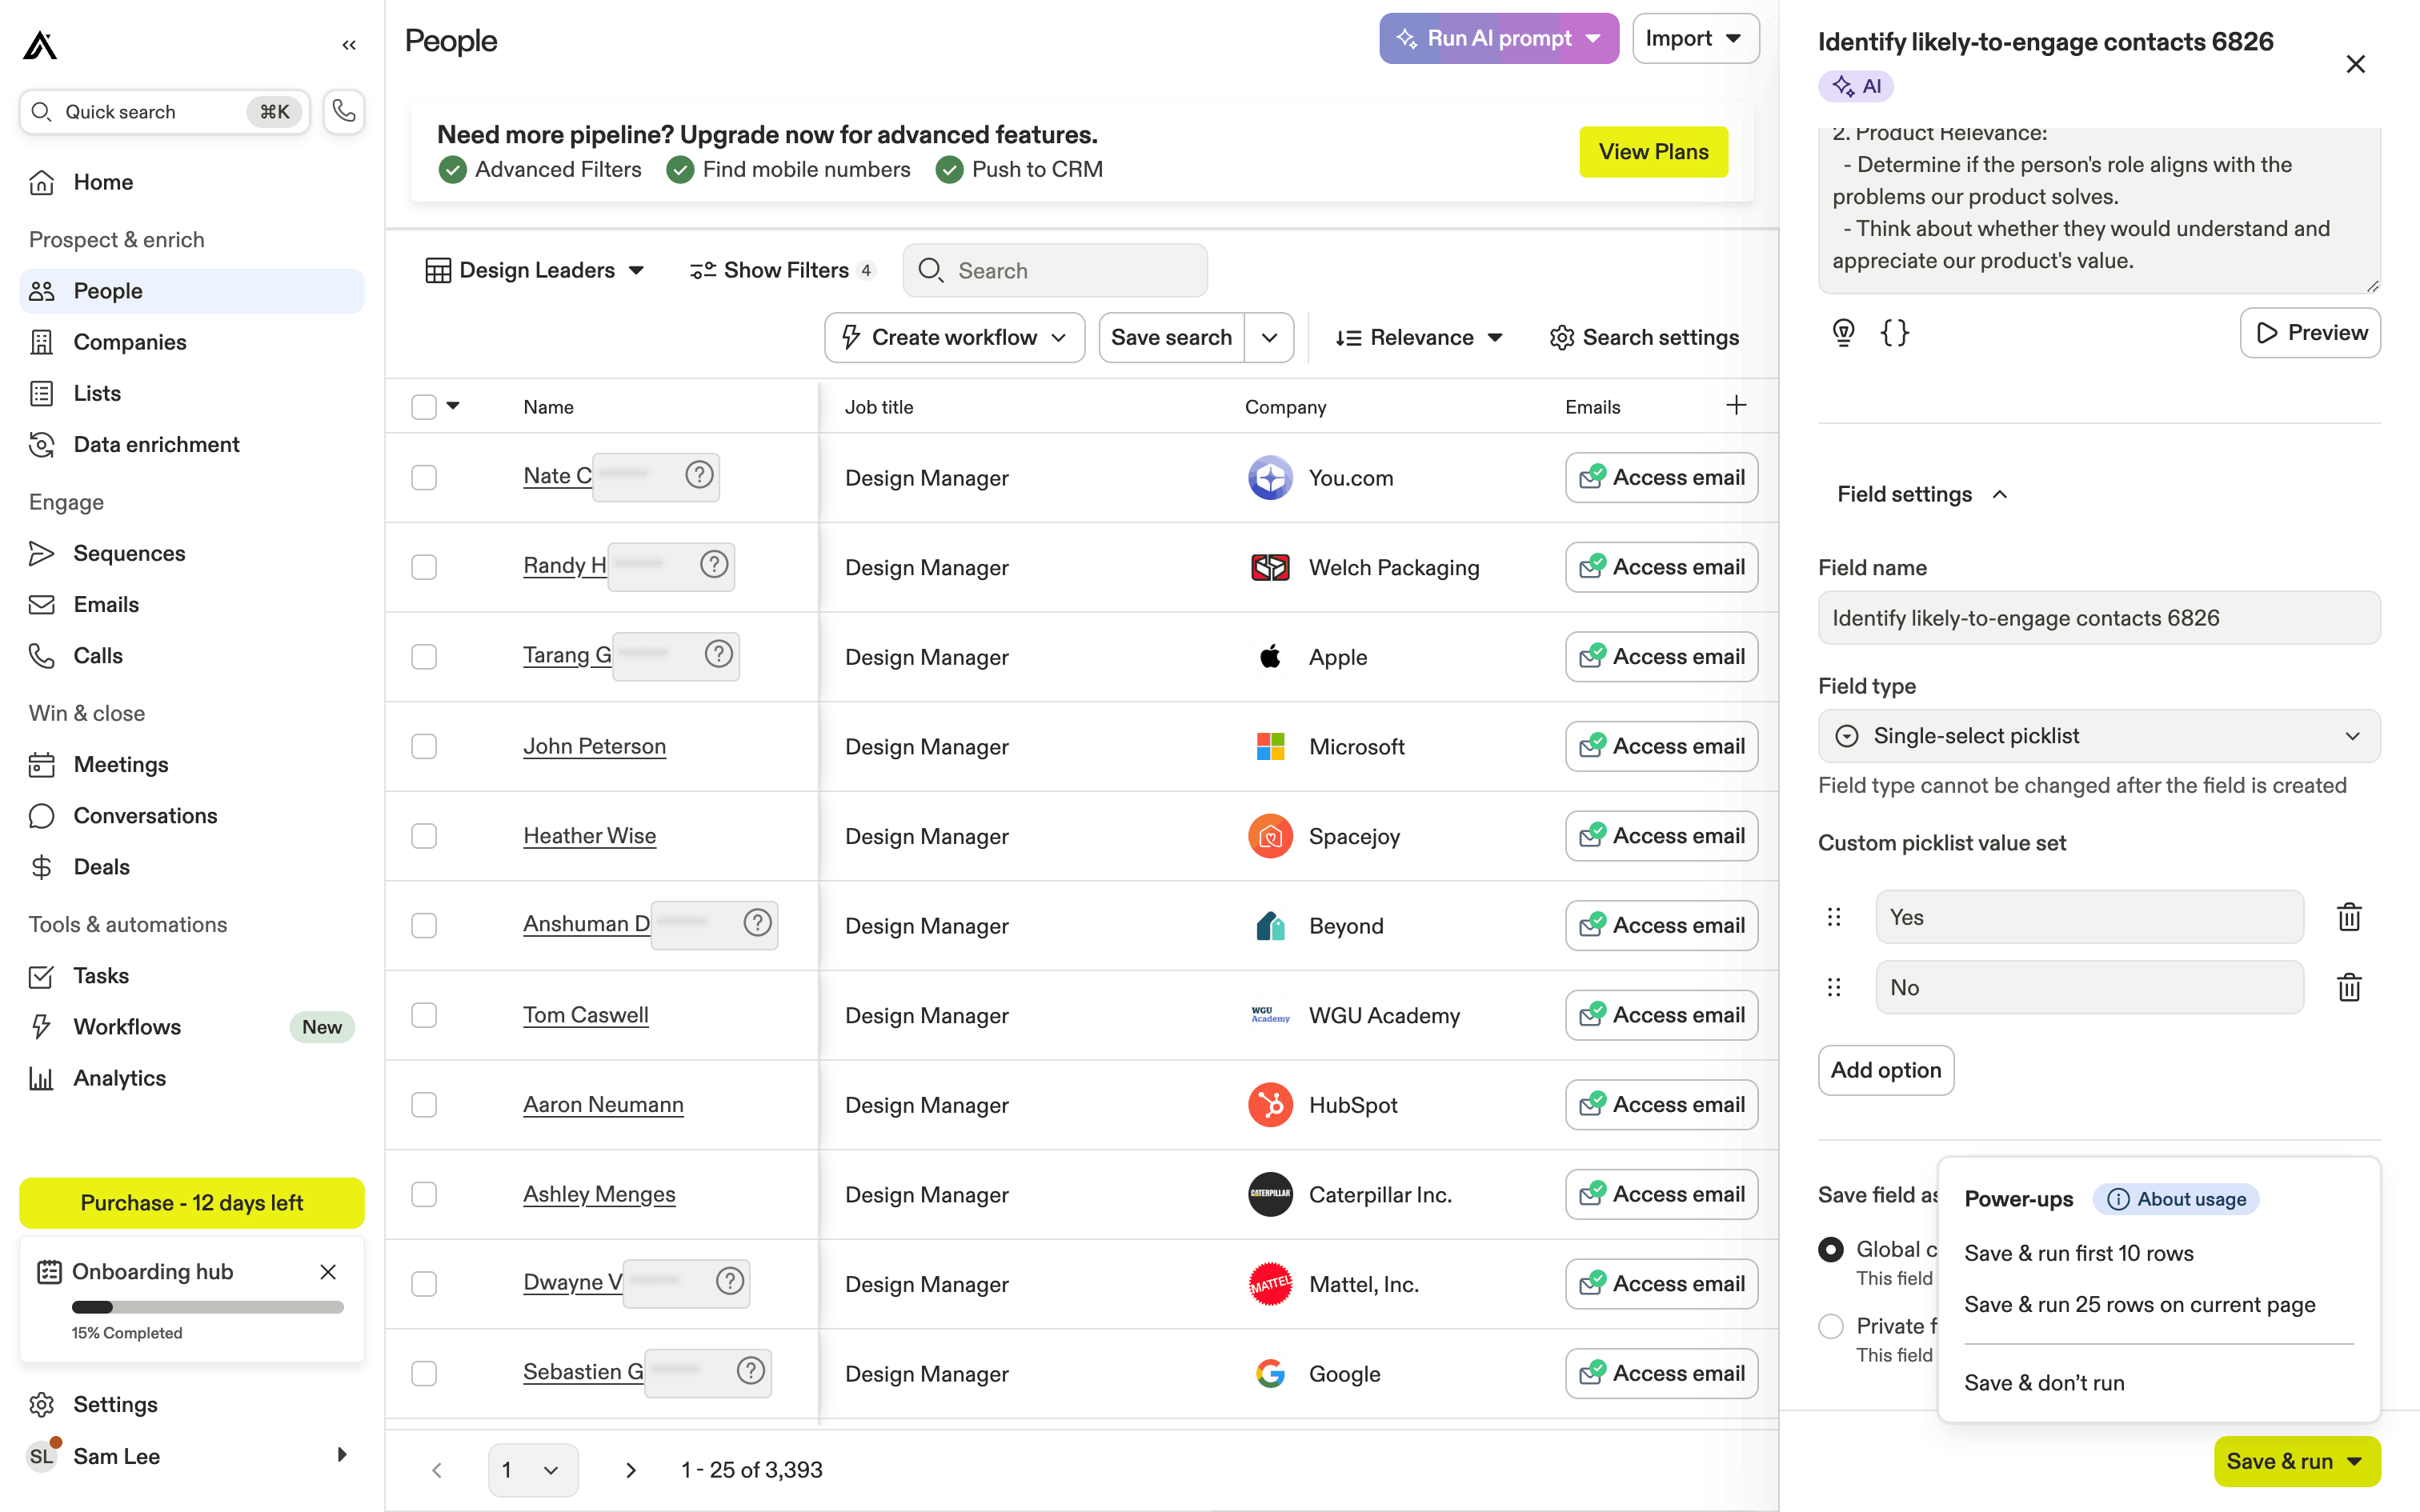This screenshot has width=2420, height=1512.
Task: Insert variable using the curly braces icon
Action: 1894,332
